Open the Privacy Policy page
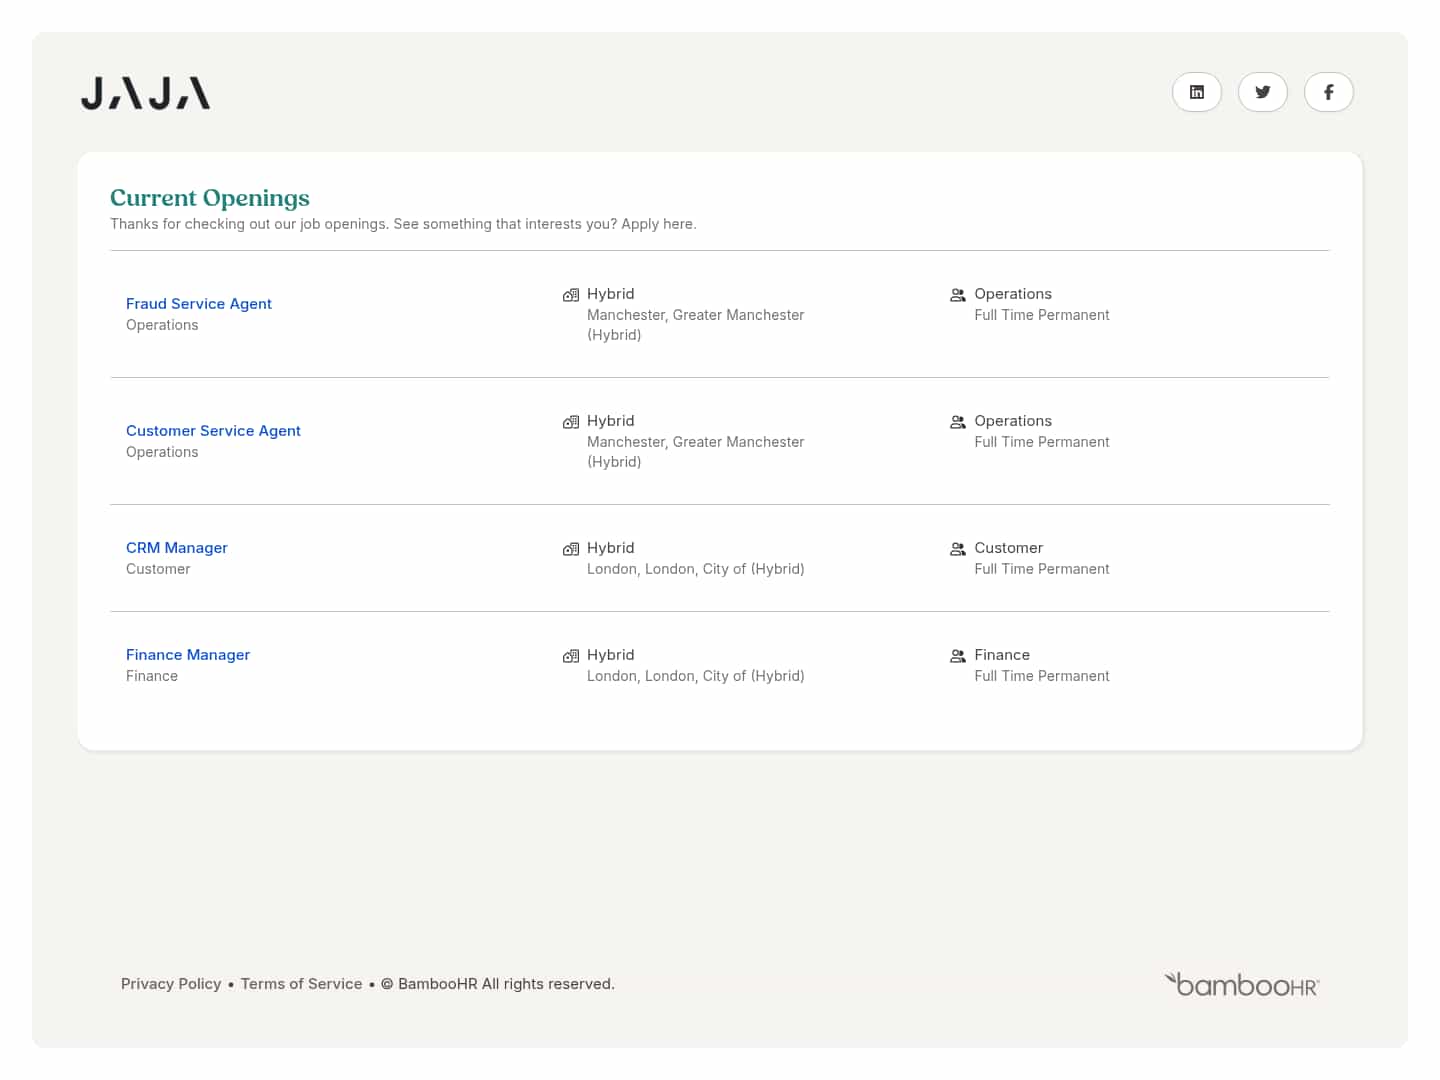The width and height of the screenshot is (1440, 1080). click(x=171, y=984)
